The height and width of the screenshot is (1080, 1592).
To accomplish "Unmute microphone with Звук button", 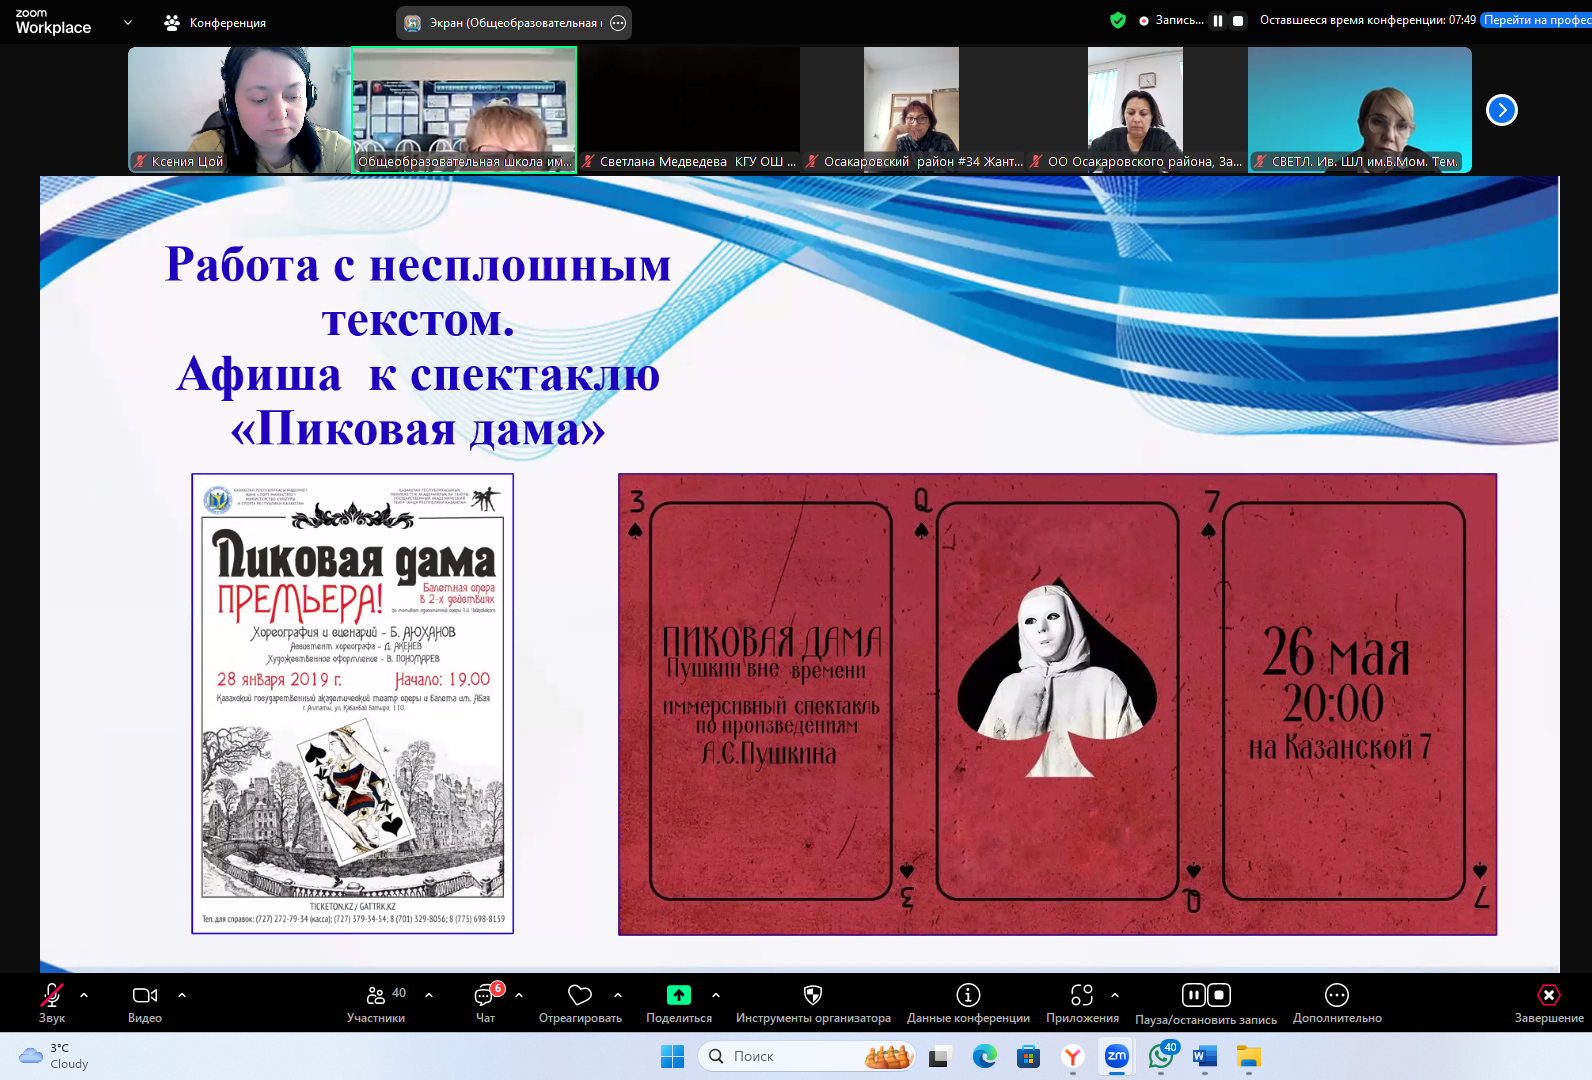I will click(x=52, y=996).
